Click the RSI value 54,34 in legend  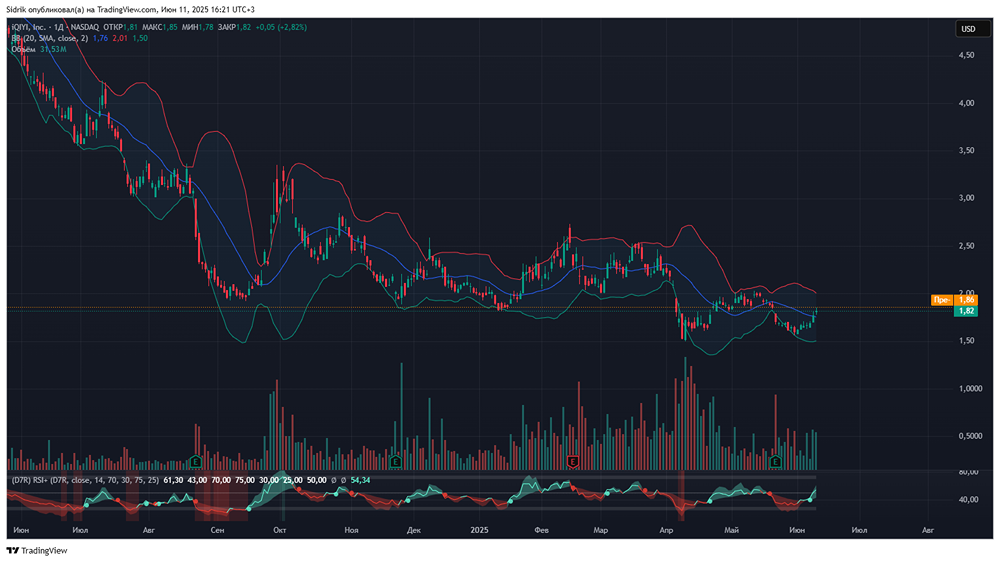[360, 480]
